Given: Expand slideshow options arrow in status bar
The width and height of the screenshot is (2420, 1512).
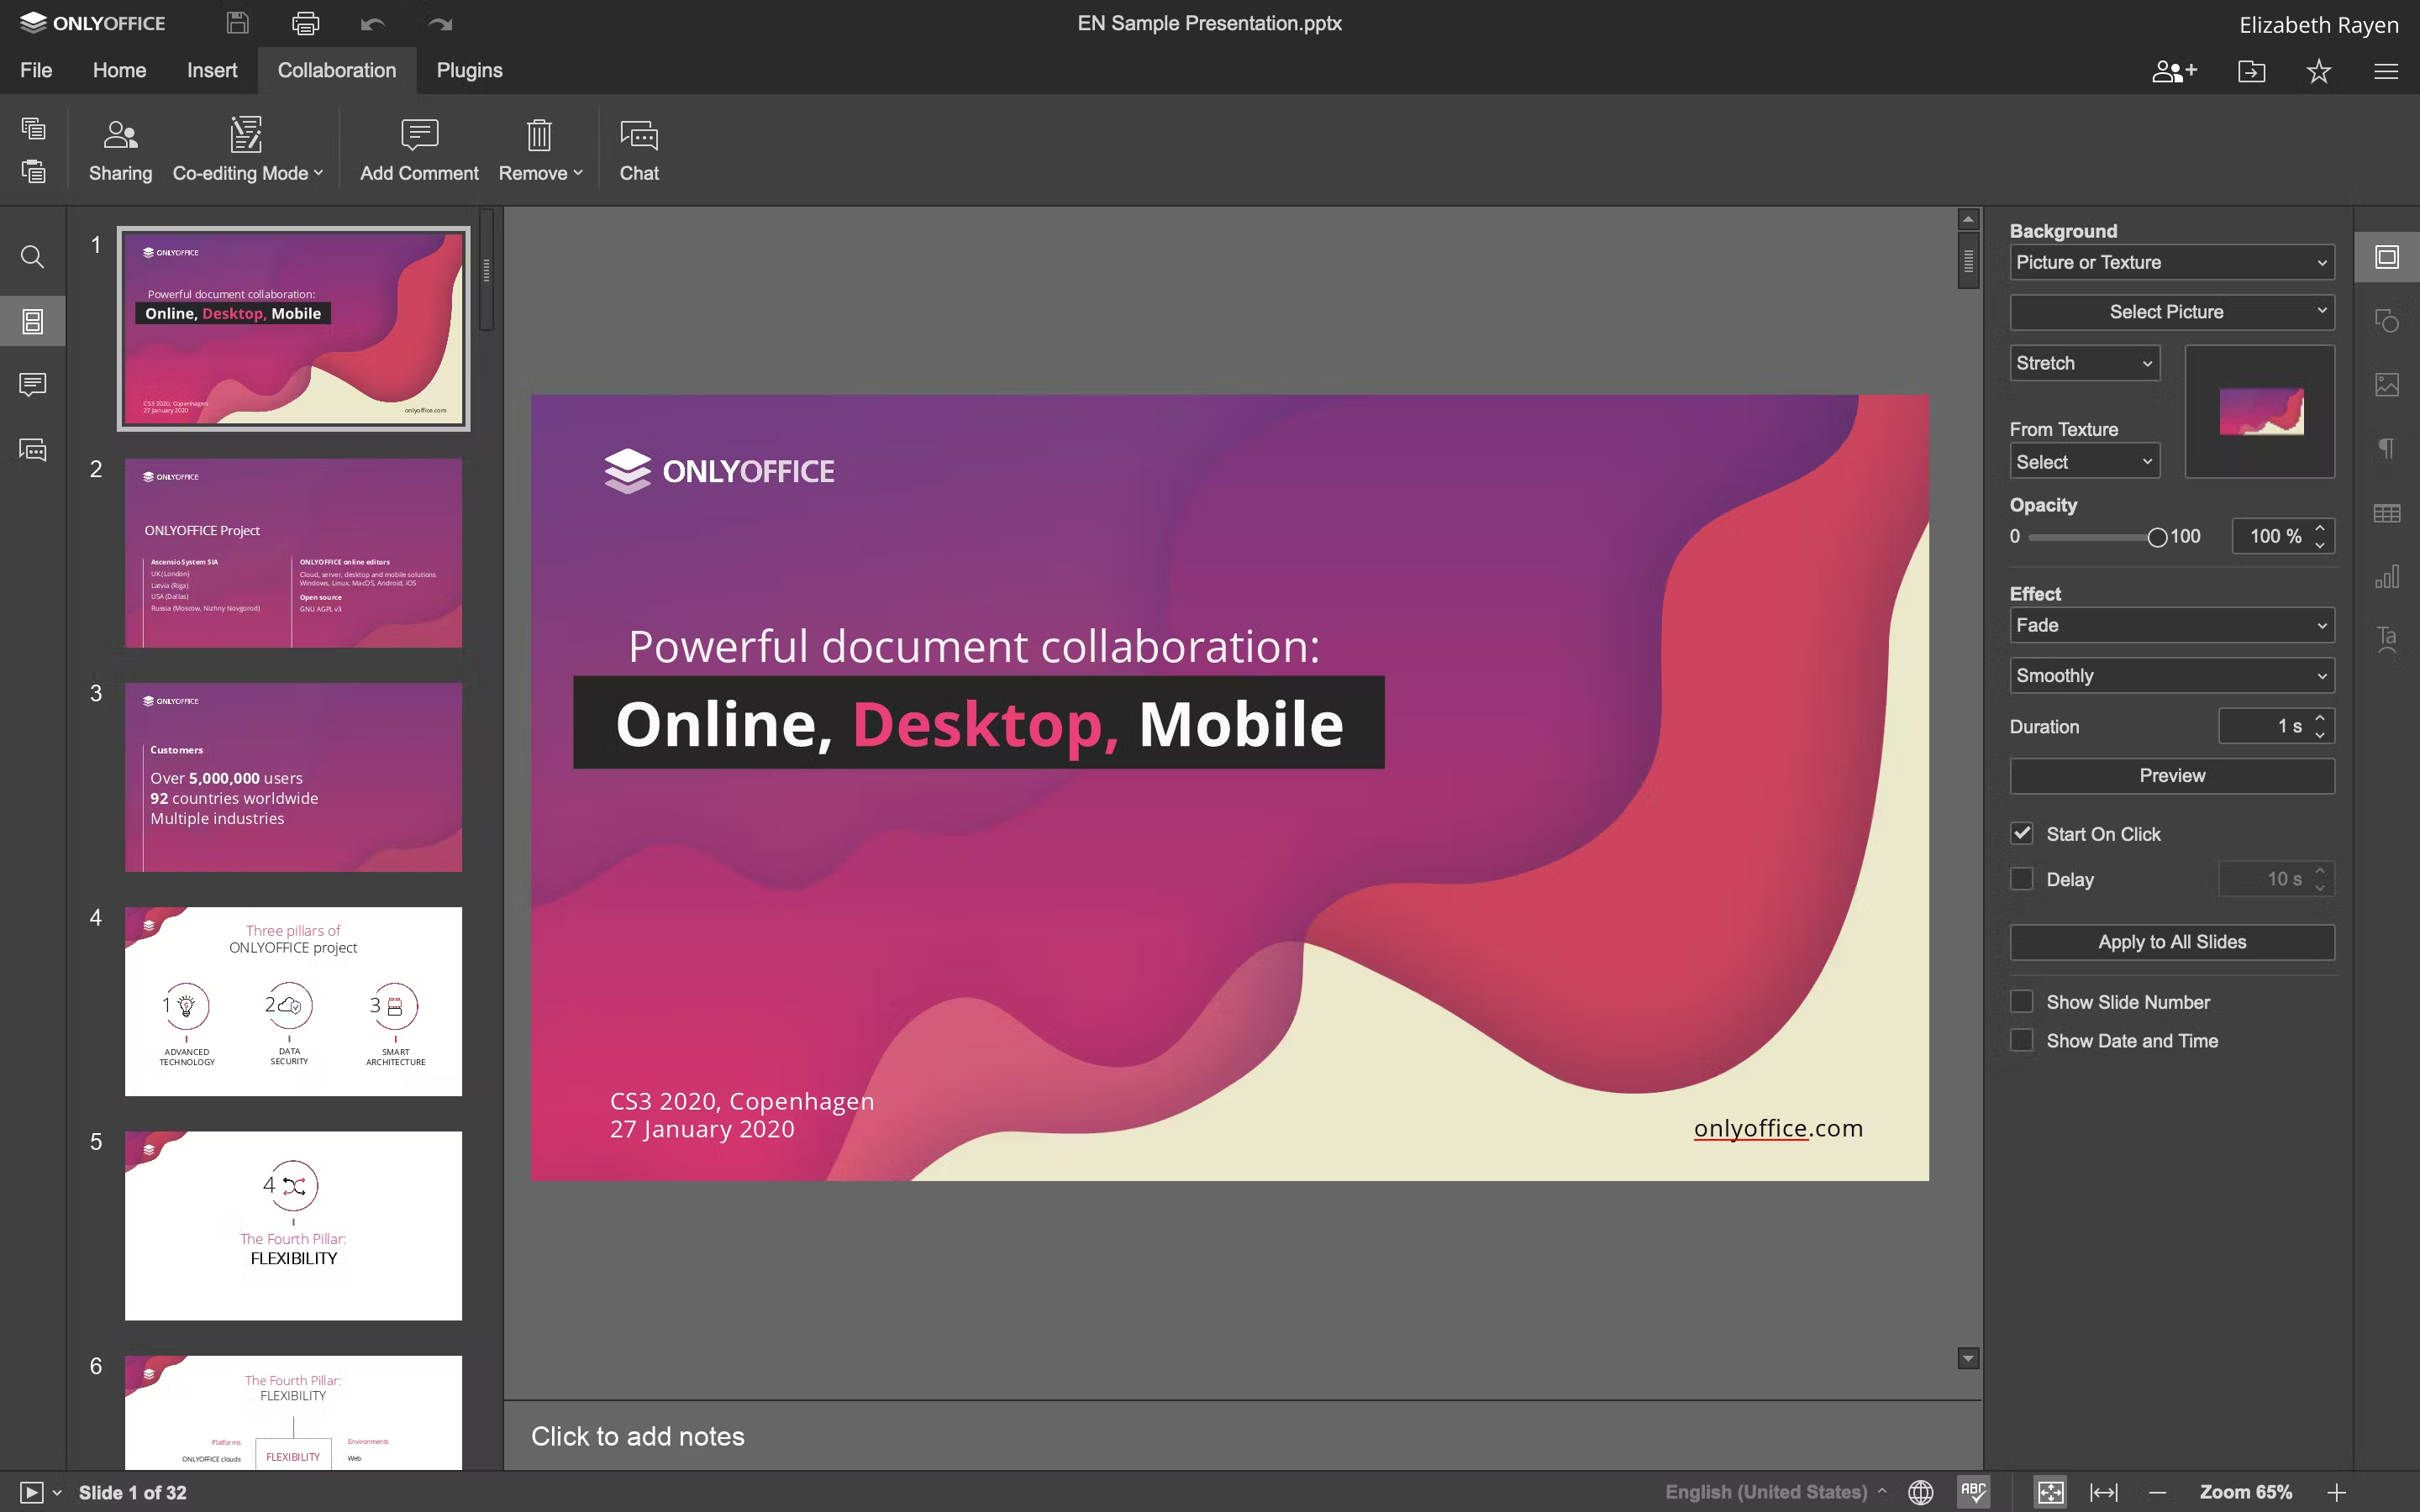Looking at the screenshot, I should point(57,1492).
